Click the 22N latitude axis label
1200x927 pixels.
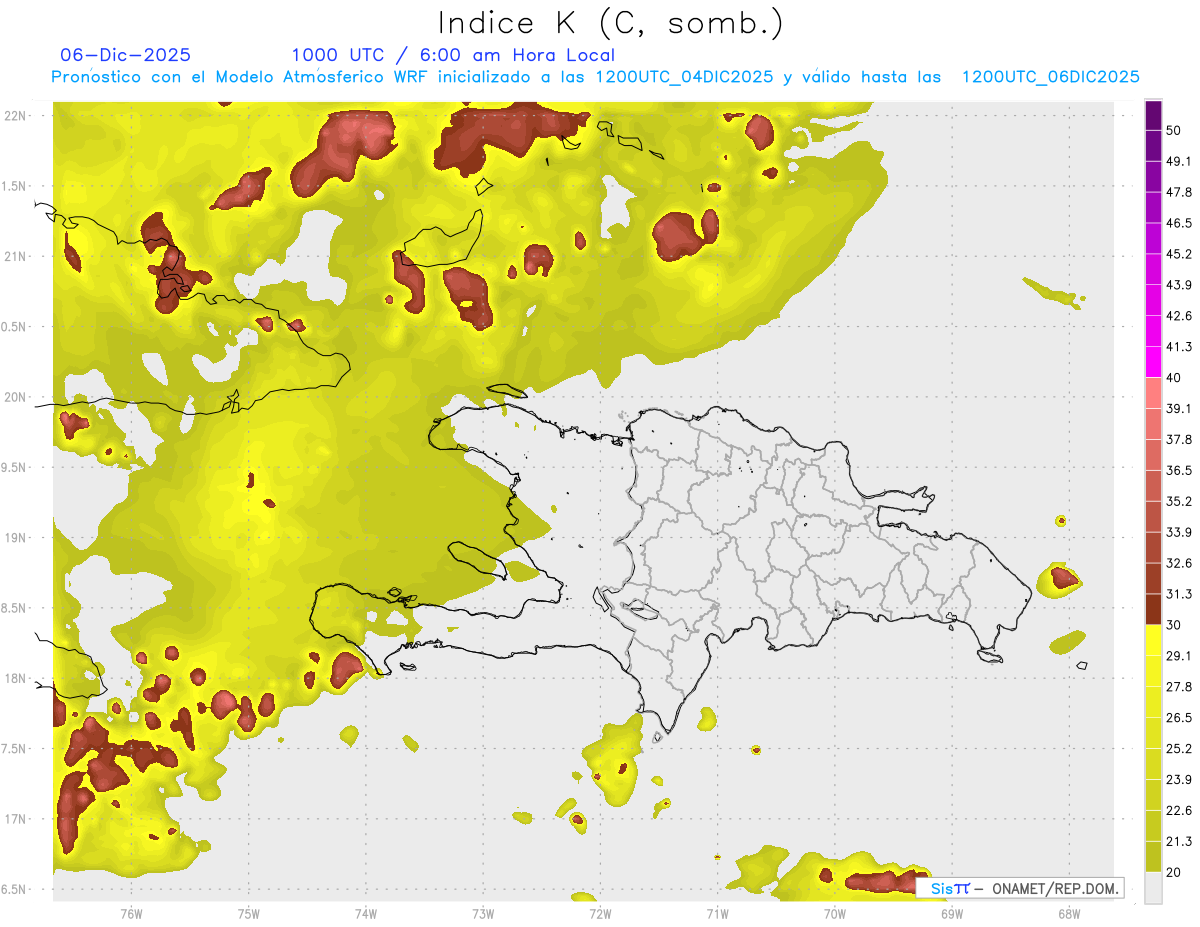[x=17, y=116]
